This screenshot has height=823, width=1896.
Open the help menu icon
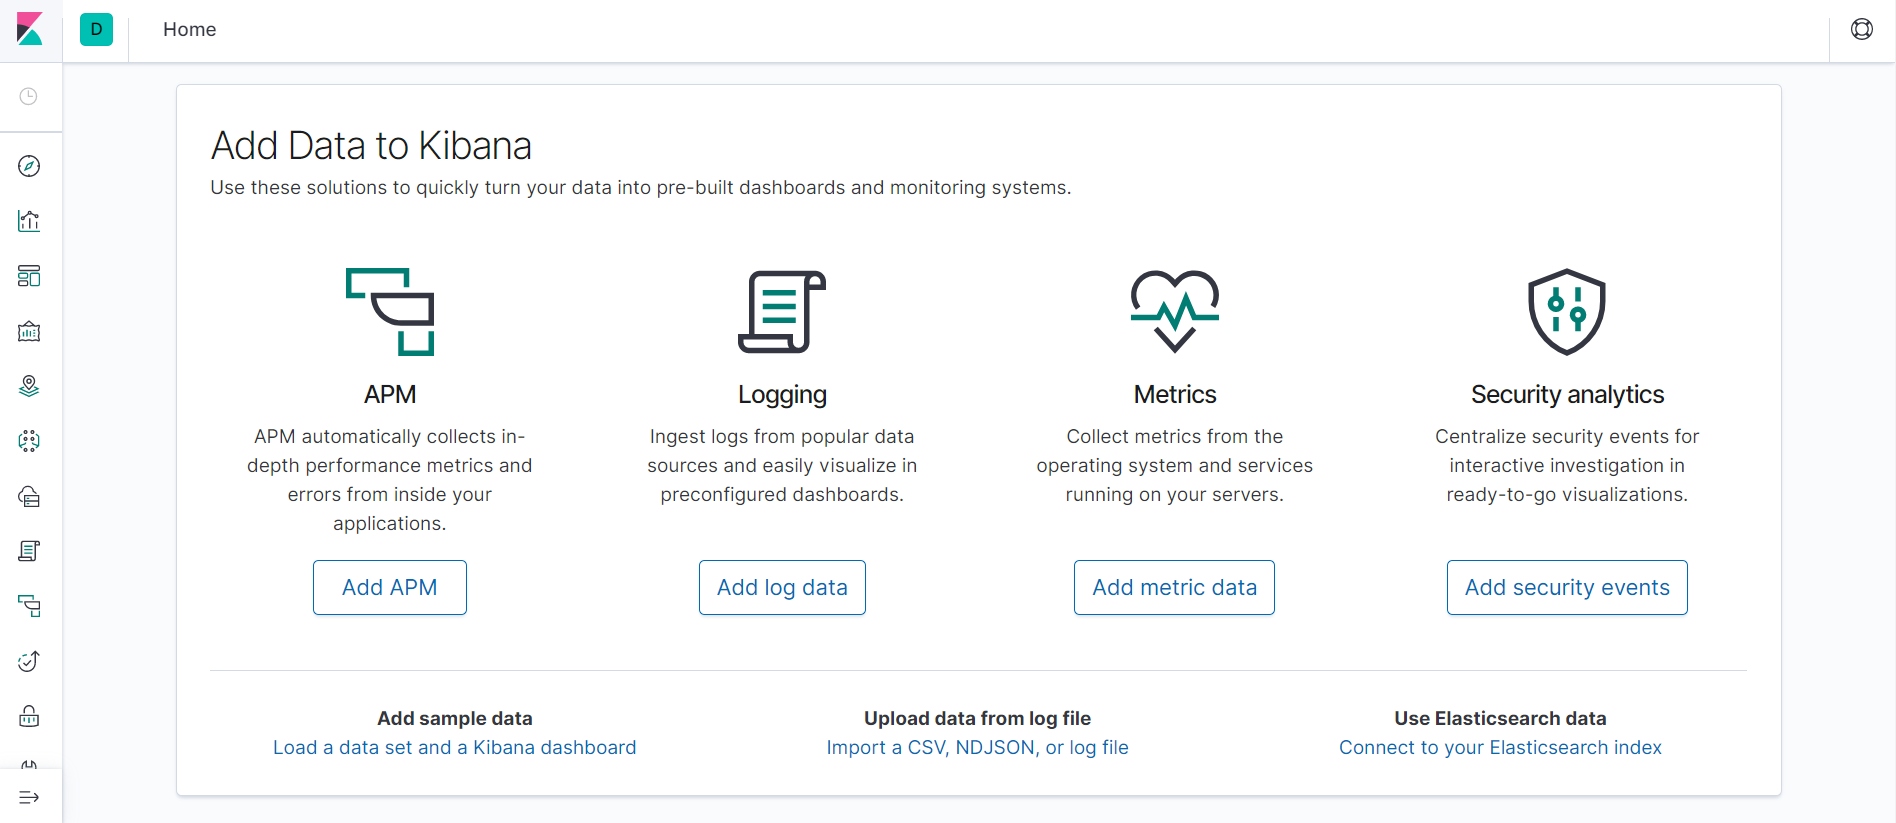point(1862,29)
